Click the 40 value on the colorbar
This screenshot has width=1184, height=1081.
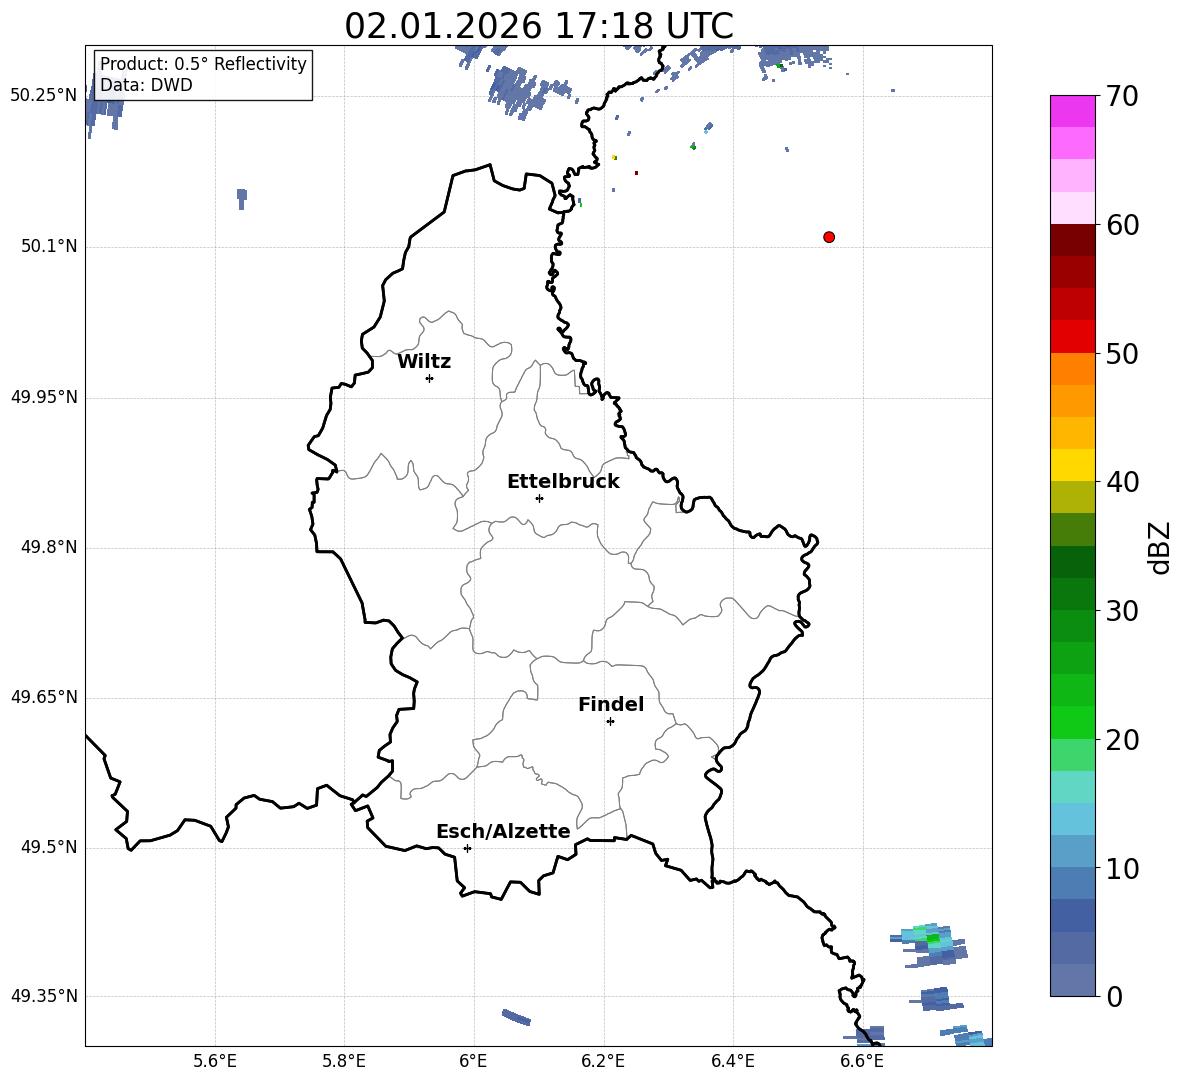[1122, 482]
